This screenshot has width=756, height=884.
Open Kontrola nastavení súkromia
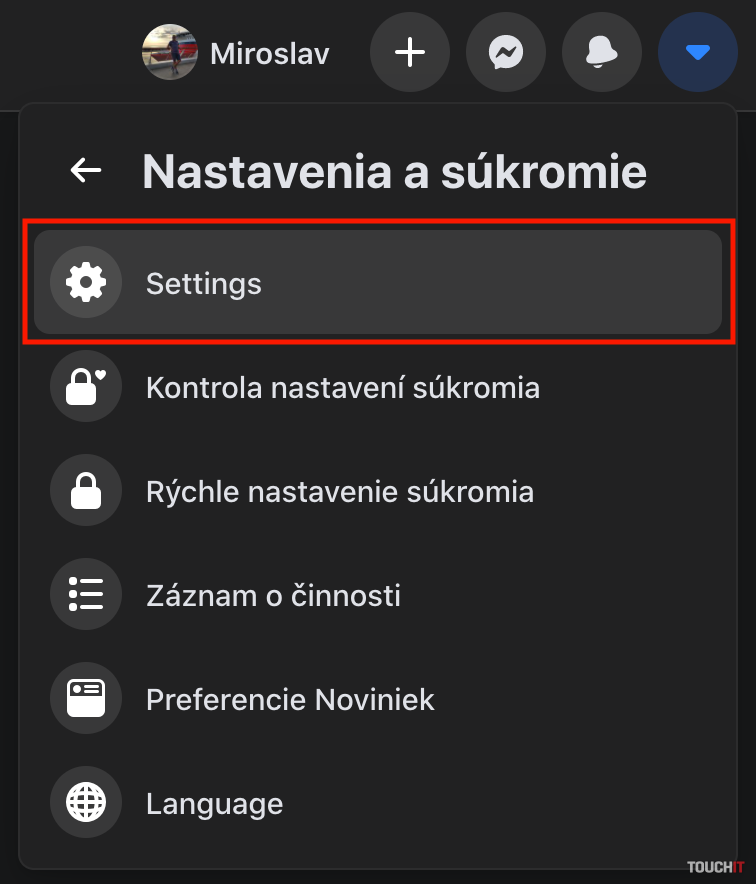(x=343, y=387)
